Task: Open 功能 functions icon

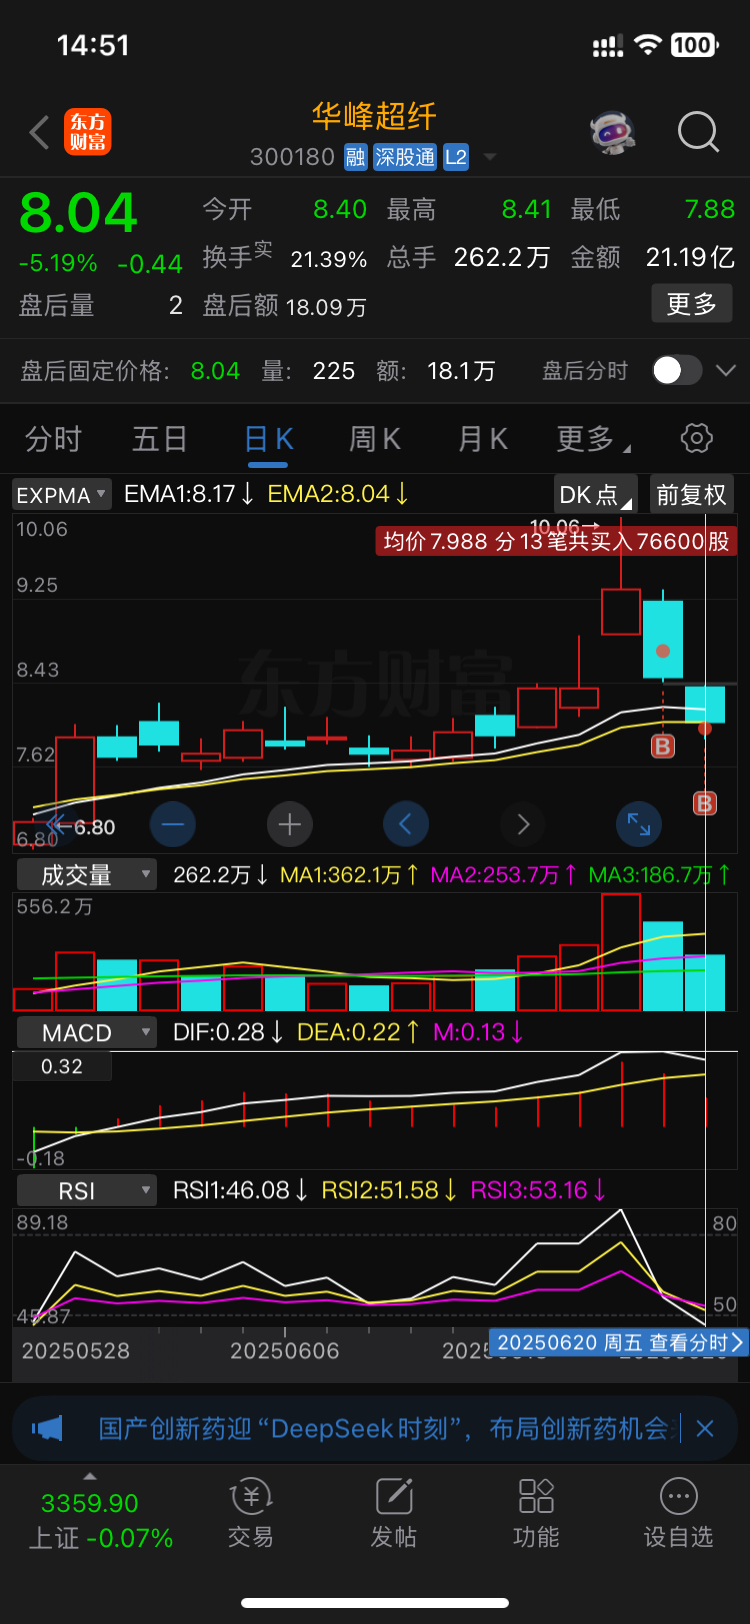Action: pos(536,1515)
